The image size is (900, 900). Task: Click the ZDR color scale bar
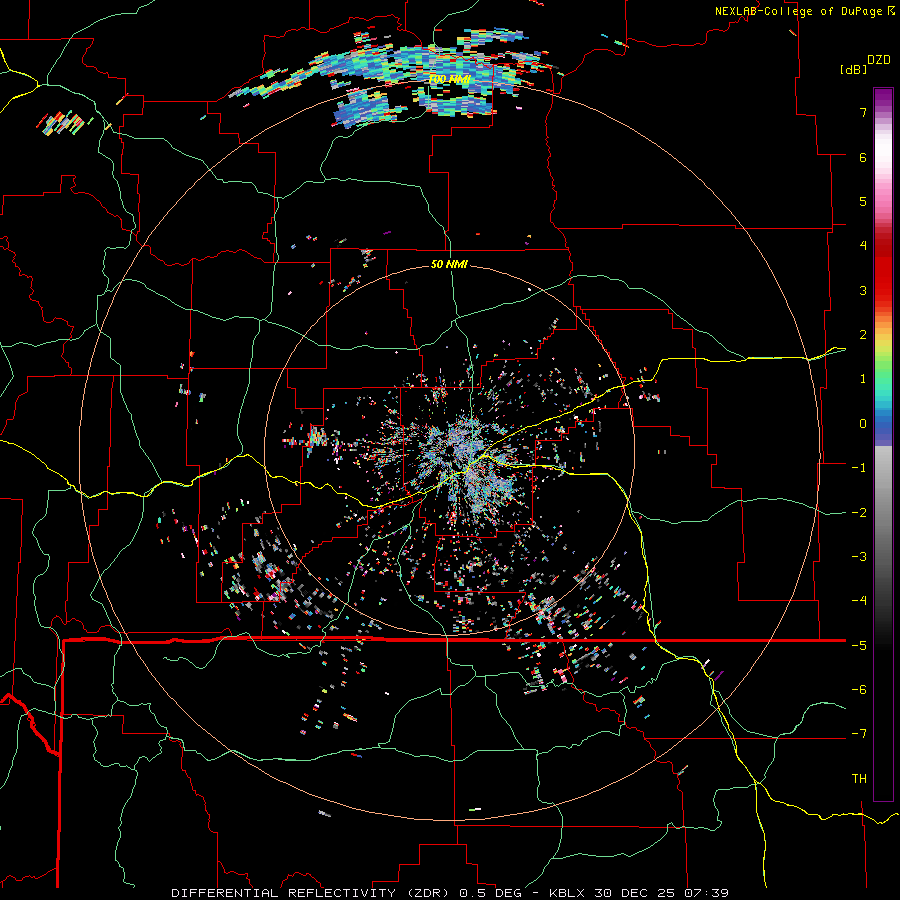[x=883, y=444]
